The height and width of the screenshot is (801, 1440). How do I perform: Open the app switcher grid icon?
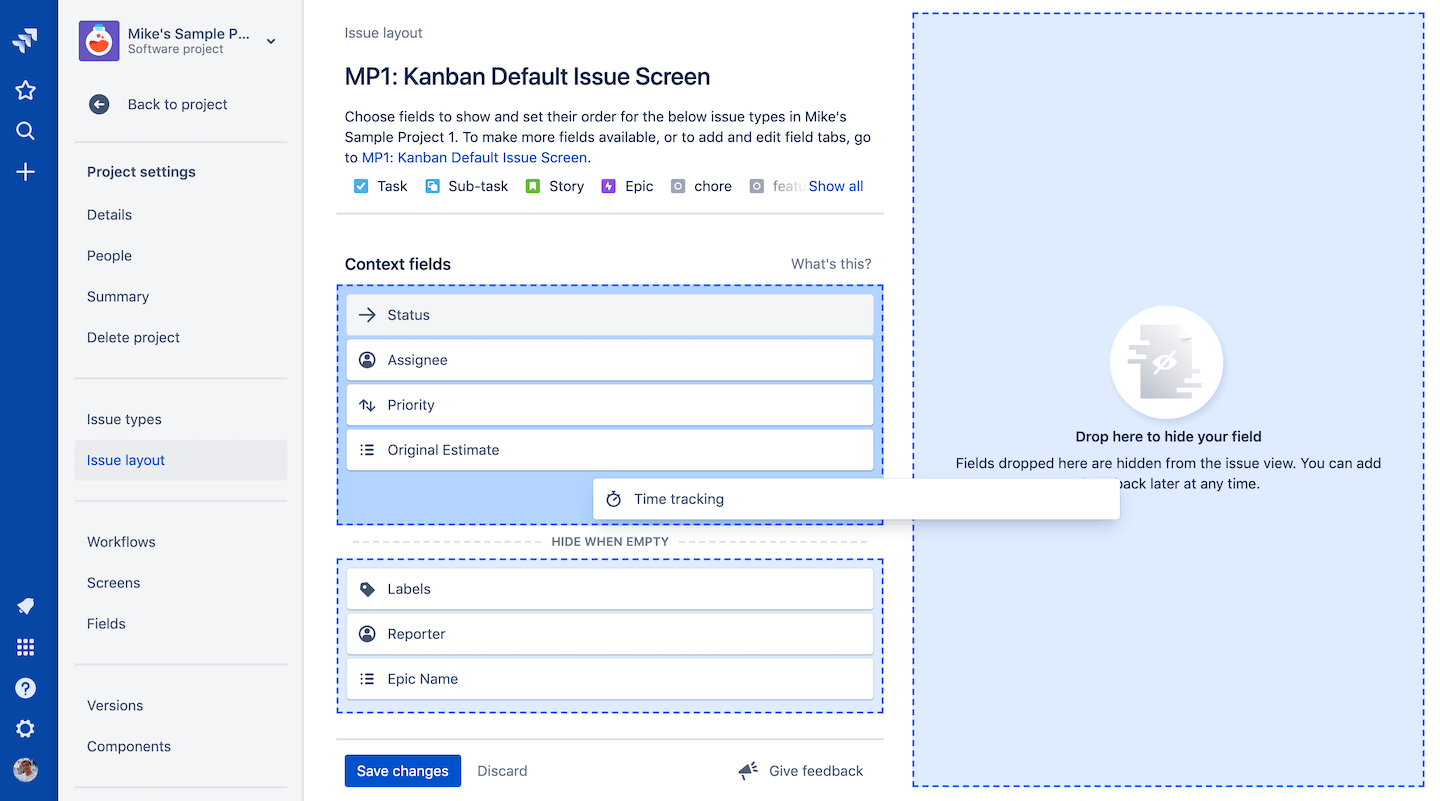click(26, 647)
